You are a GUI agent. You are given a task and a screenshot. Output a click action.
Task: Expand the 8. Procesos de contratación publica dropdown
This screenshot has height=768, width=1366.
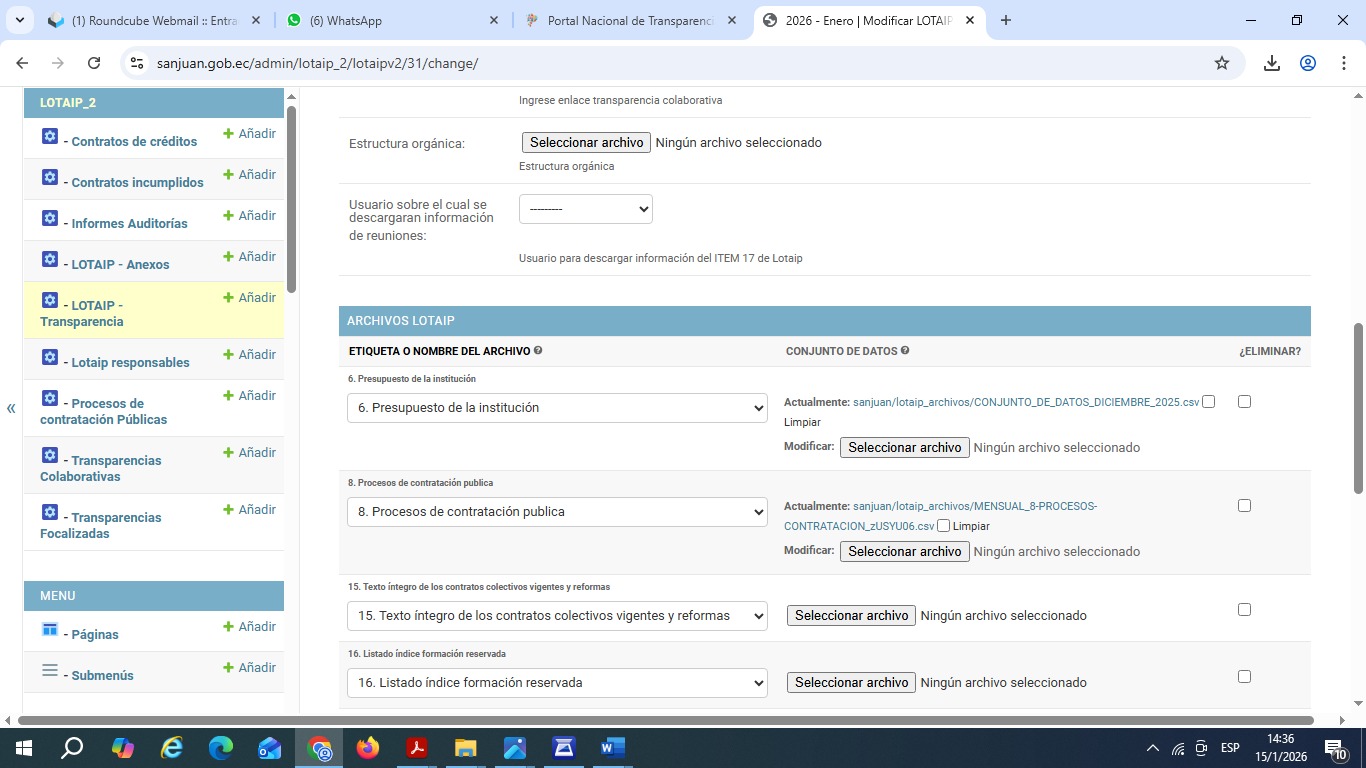point(557,512)
